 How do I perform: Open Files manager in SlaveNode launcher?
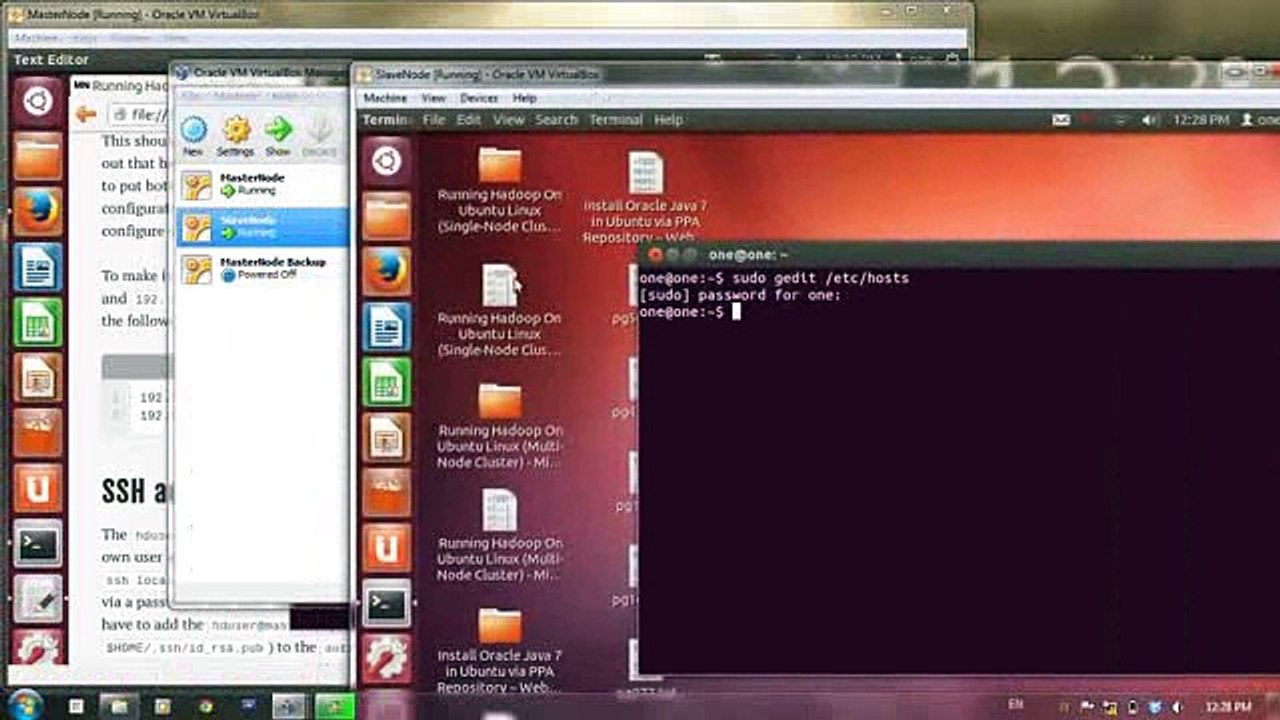click(x=386, y=216)
